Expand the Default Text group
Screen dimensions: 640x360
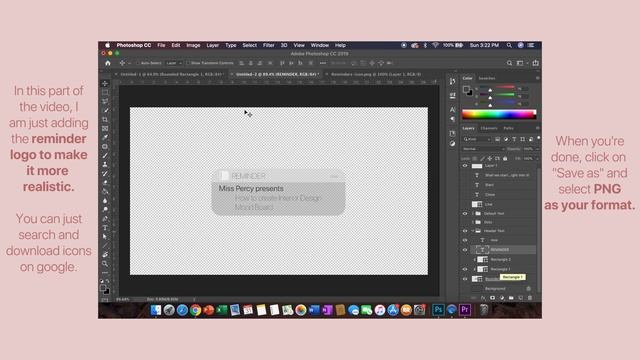point(473,213)
